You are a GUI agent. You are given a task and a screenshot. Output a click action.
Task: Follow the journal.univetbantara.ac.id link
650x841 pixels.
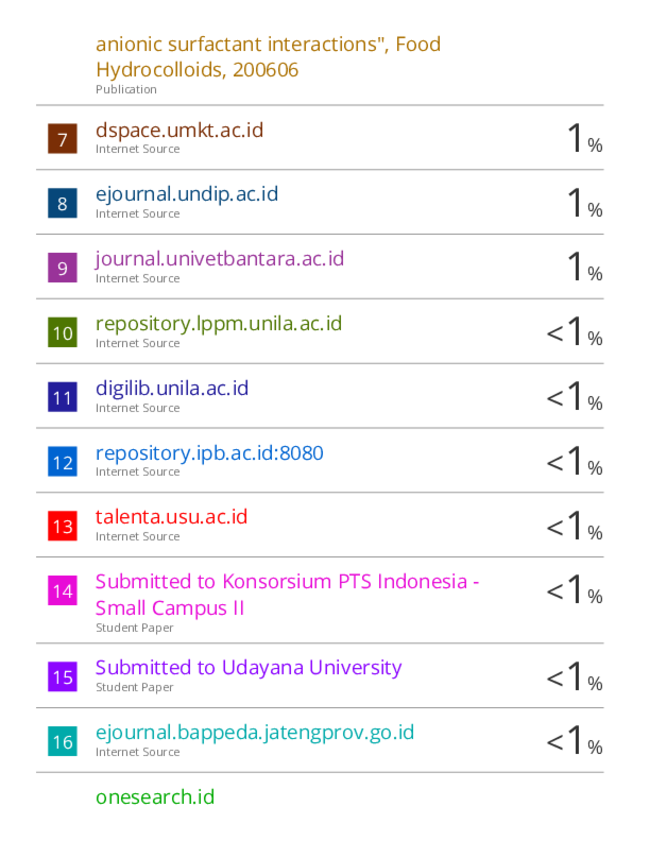(x=220, y=259)
